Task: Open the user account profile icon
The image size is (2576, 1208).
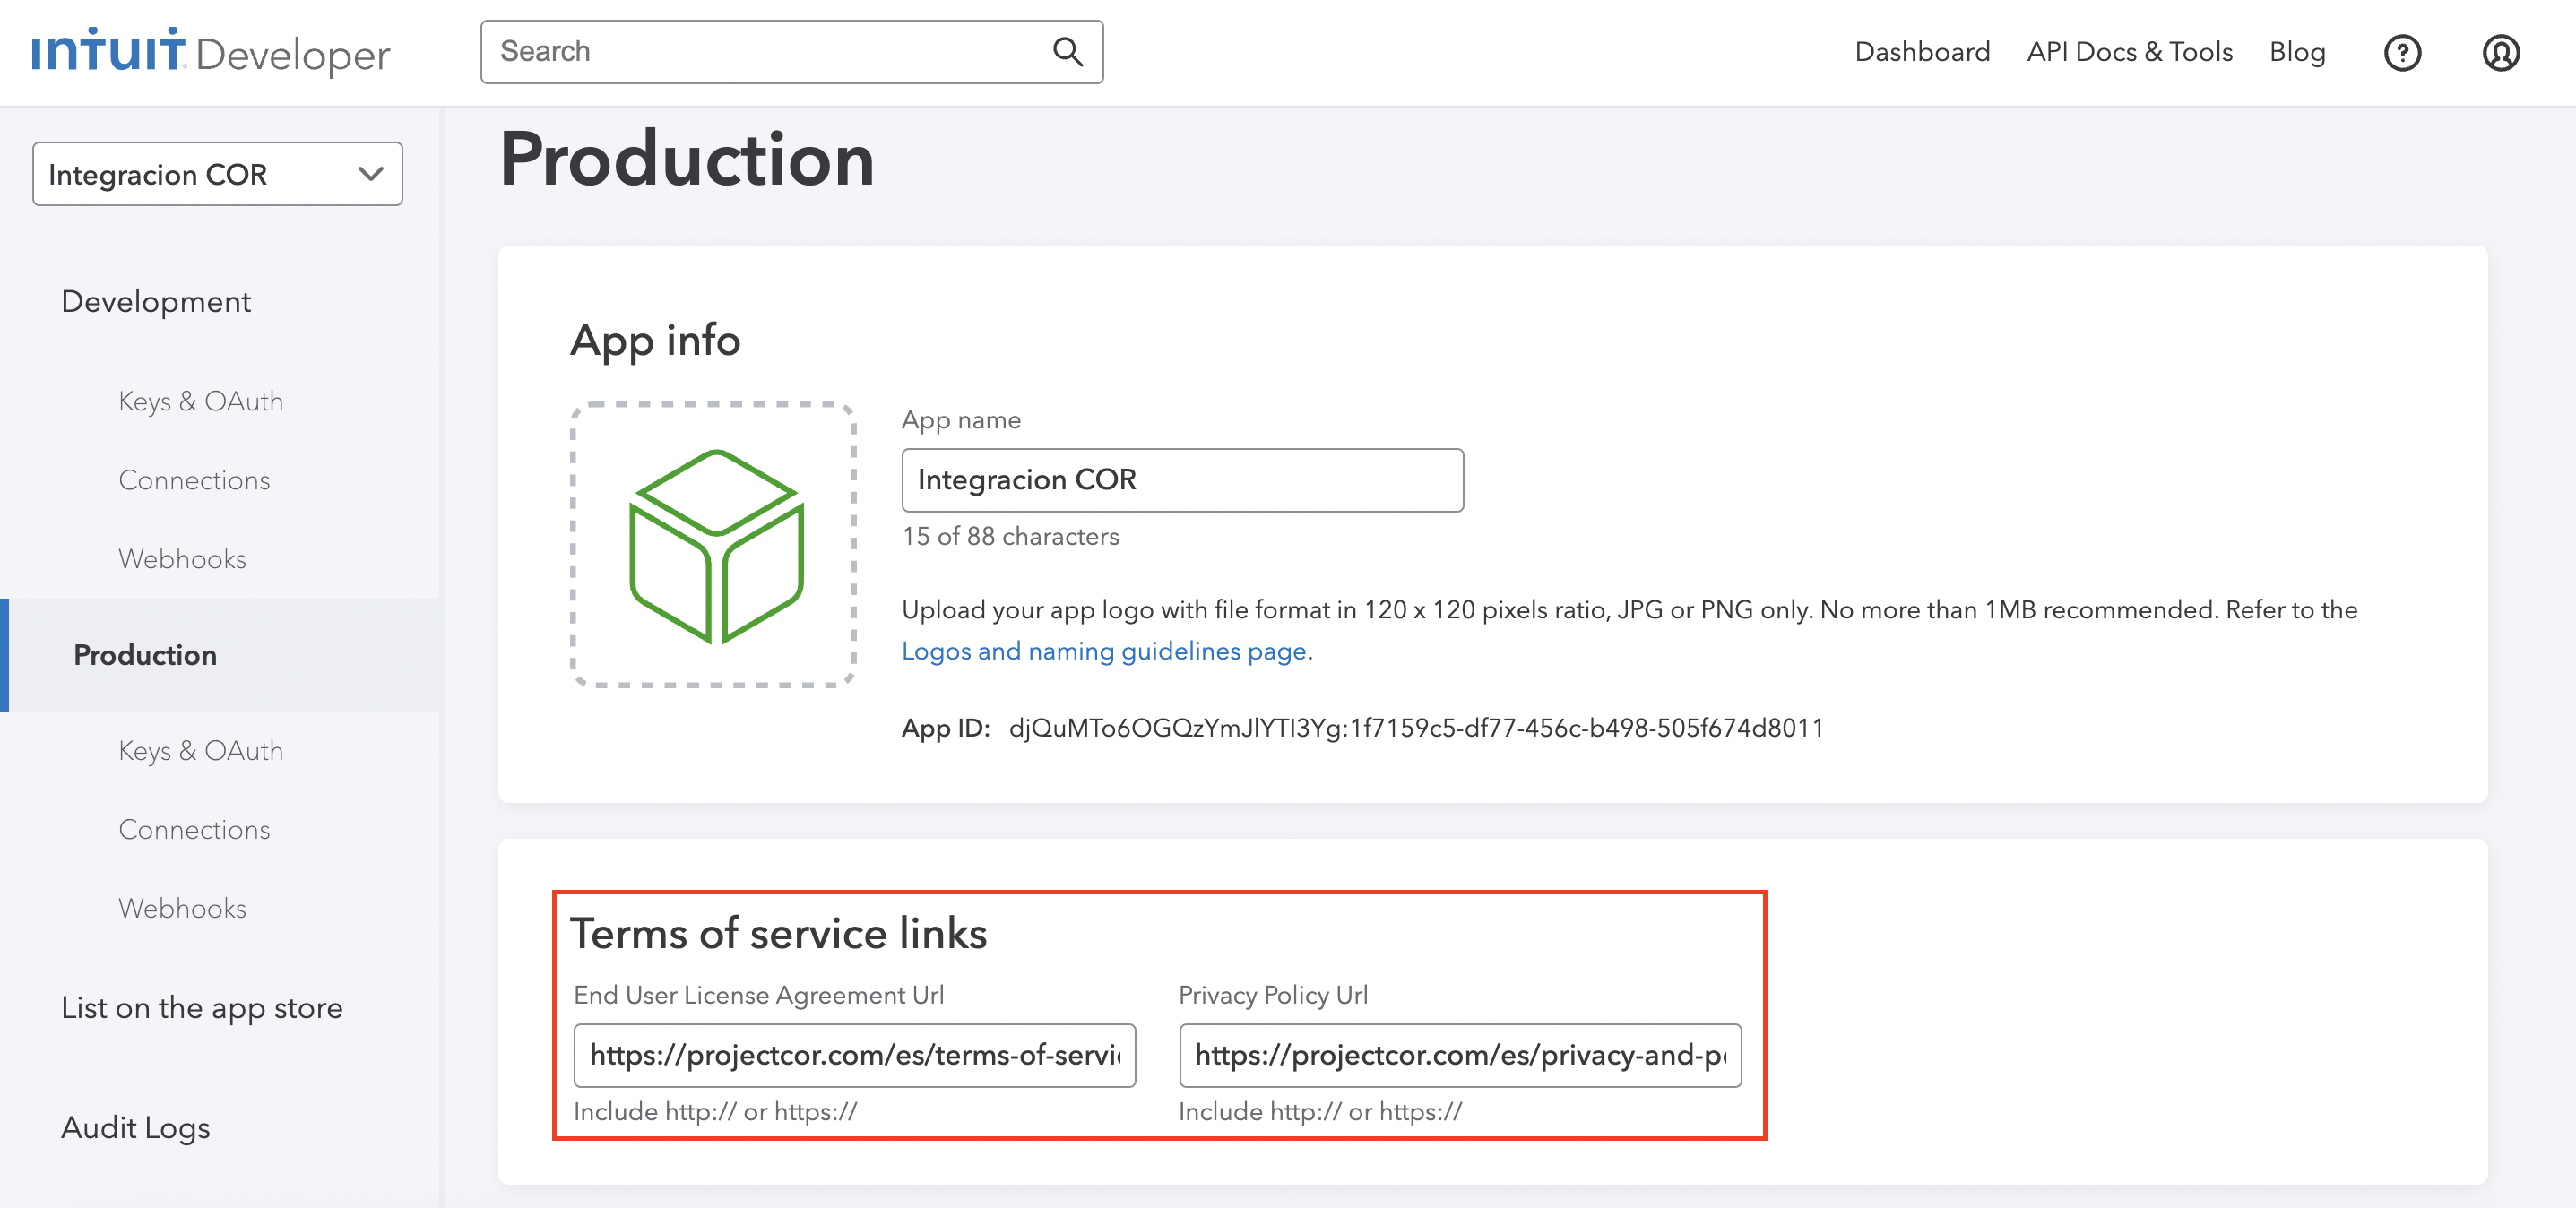Action: [2500, 53]
